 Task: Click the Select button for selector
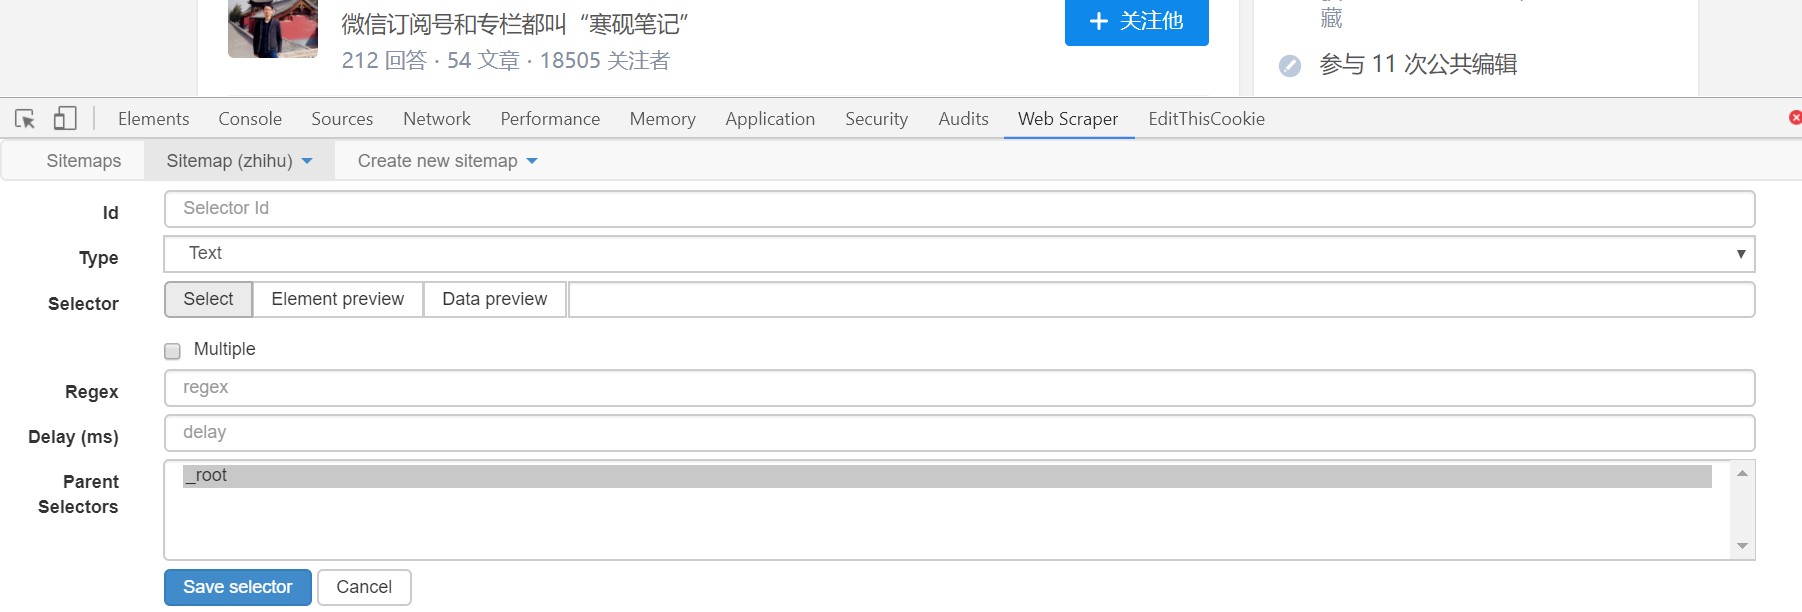coord(208,299)
